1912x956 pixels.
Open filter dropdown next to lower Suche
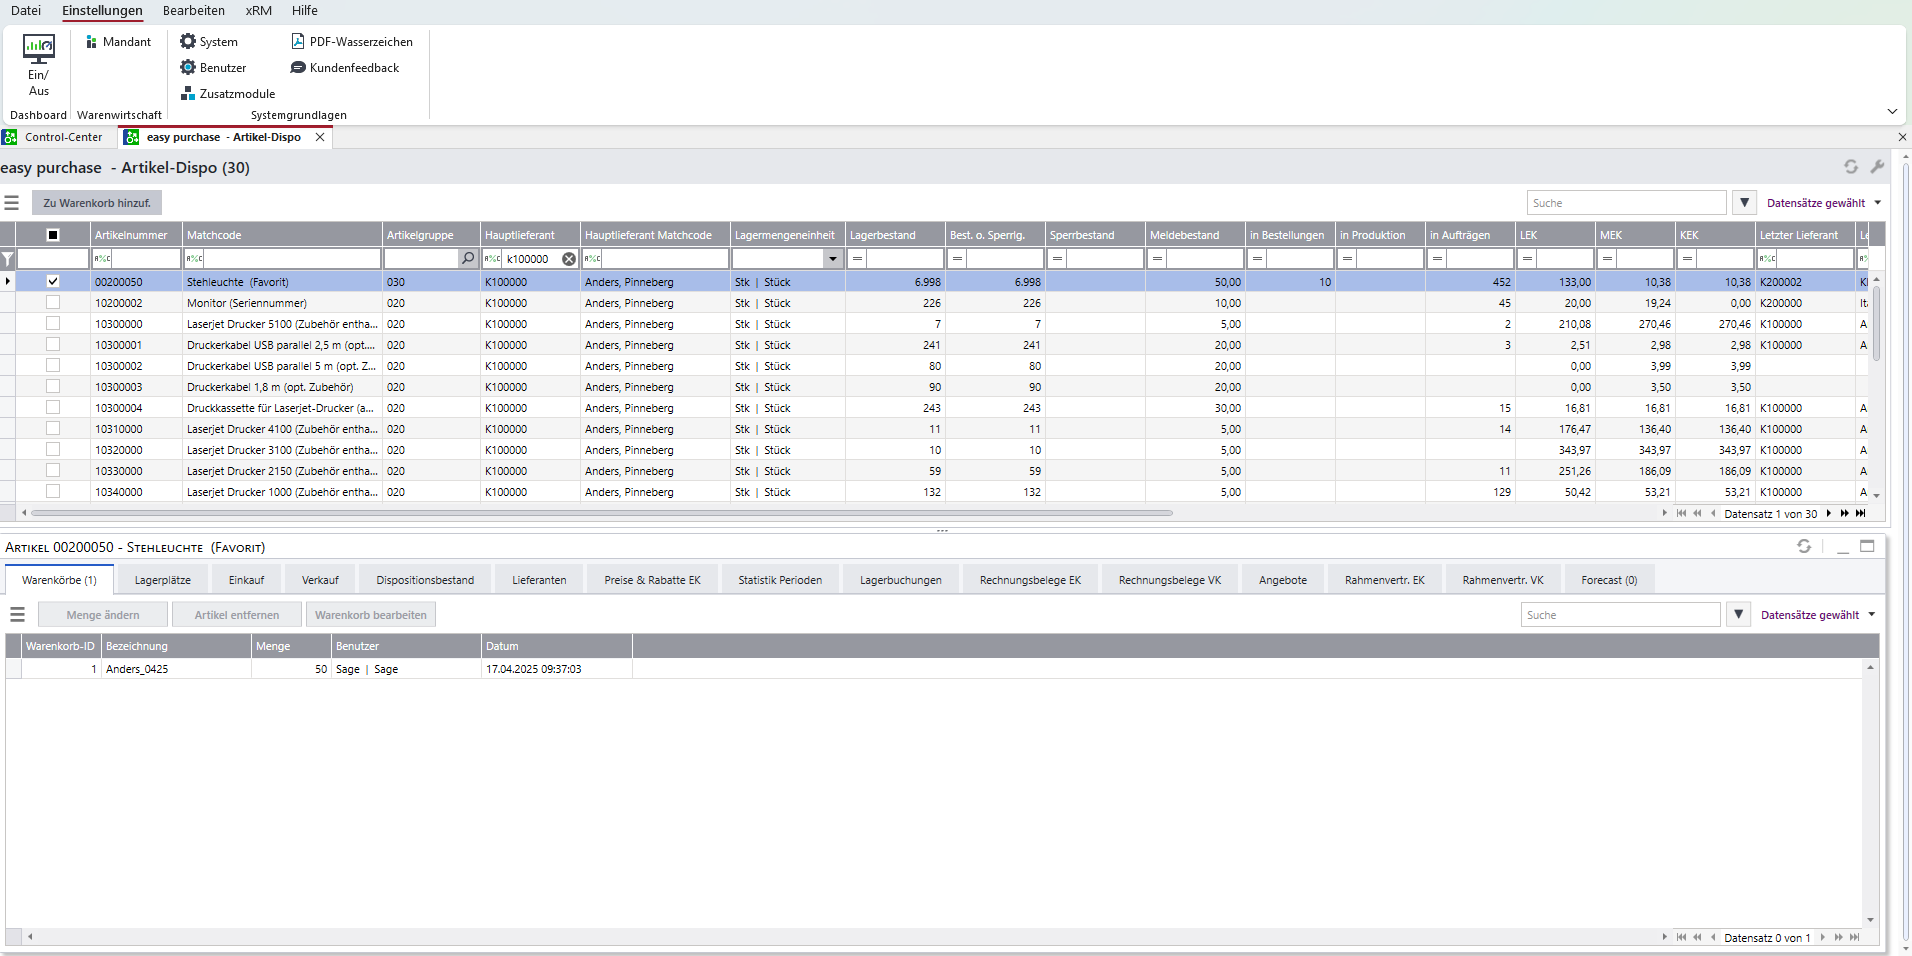point(1739,615)
